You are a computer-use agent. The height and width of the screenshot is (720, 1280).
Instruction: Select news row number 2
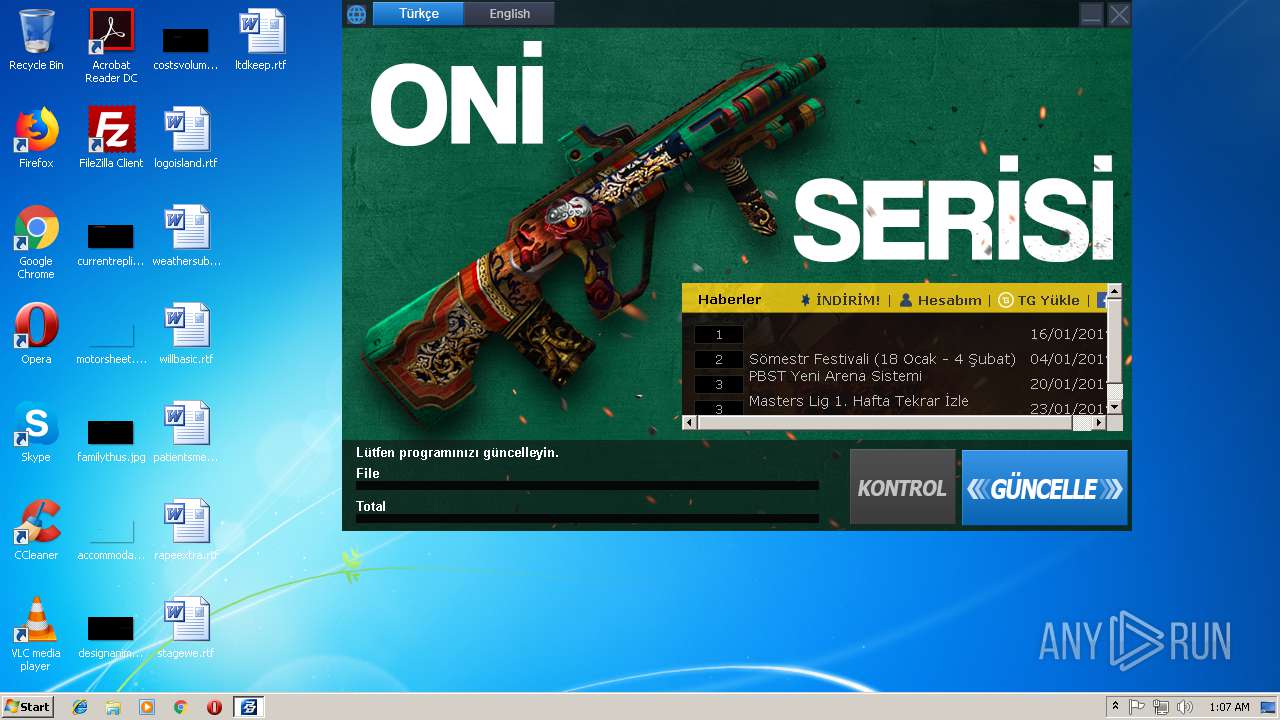pos(719,360)
